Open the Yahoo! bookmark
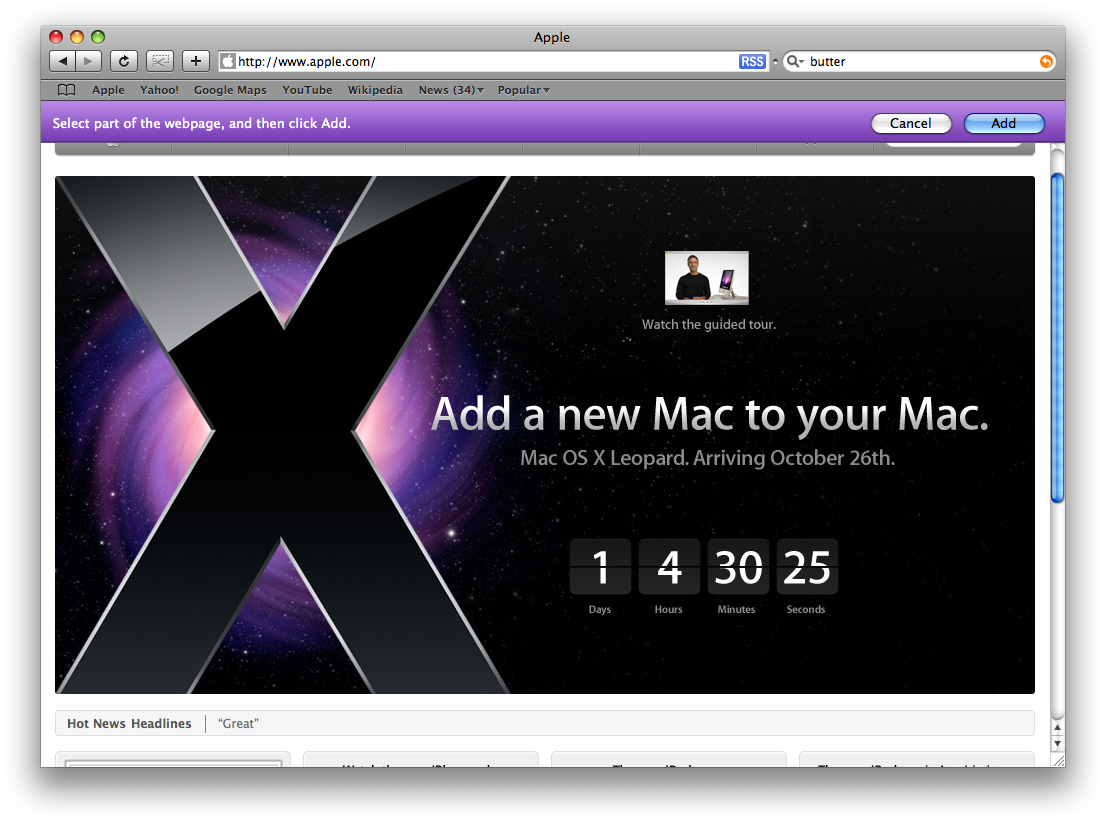Viewport: 1106px width, 823px height. click(159, 90)
